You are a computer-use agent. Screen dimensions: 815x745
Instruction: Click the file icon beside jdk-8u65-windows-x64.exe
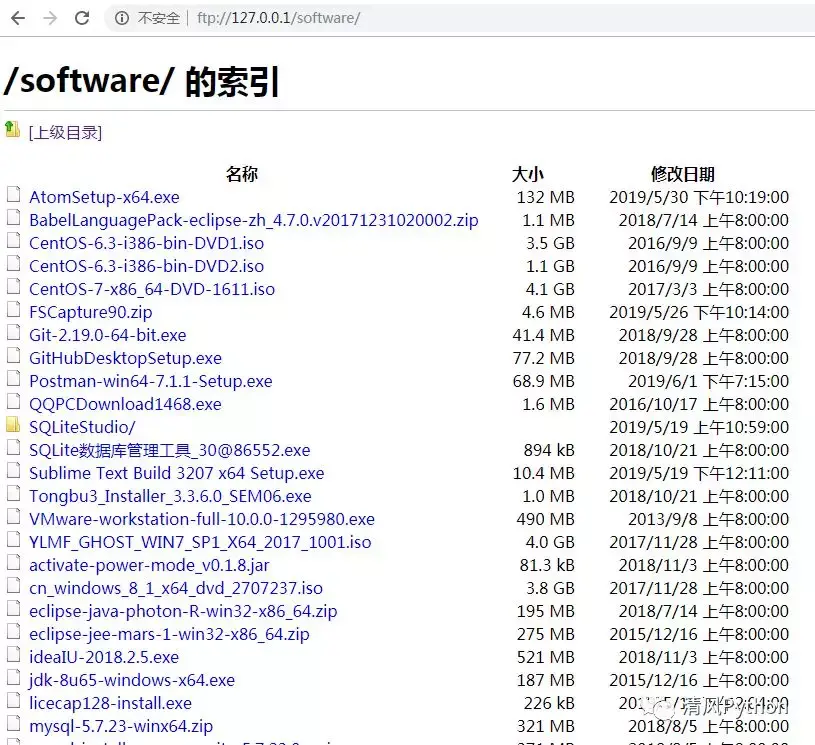(x=14, y=679)
